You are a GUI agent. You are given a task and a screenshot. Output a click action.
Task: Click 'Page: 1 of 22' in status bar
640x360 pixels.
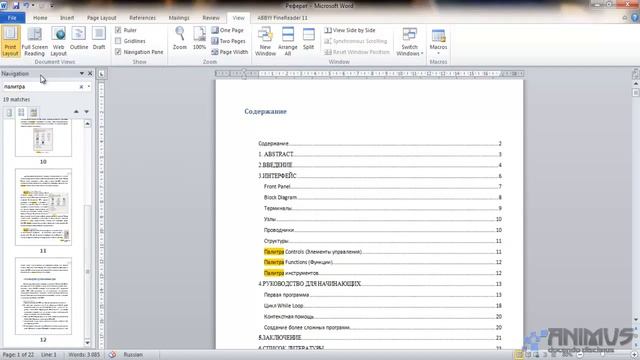[x=18, y=355]
